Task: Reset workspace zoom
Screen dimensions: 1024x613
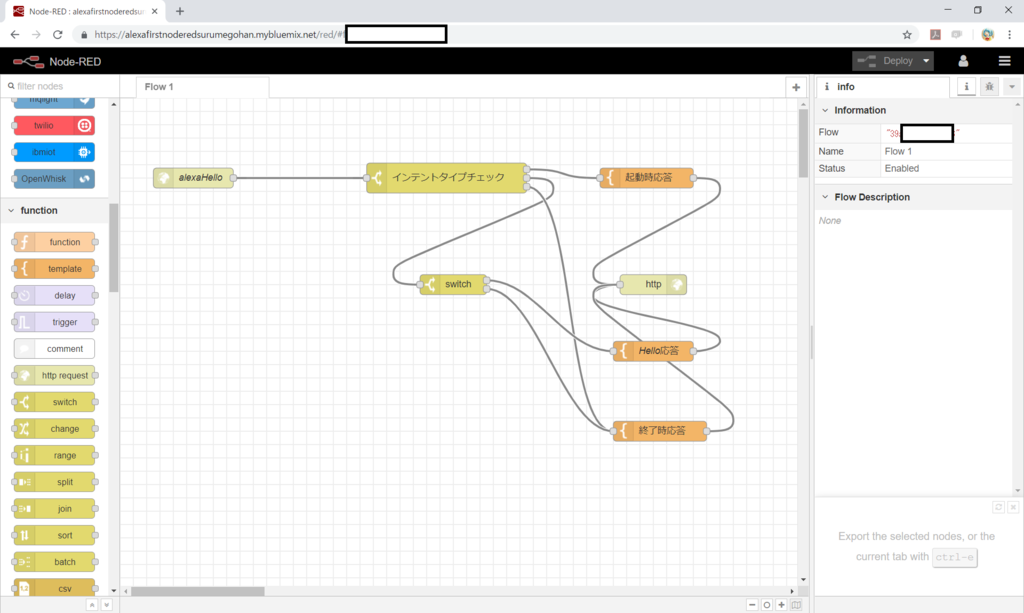Action: tap(767, 605)
